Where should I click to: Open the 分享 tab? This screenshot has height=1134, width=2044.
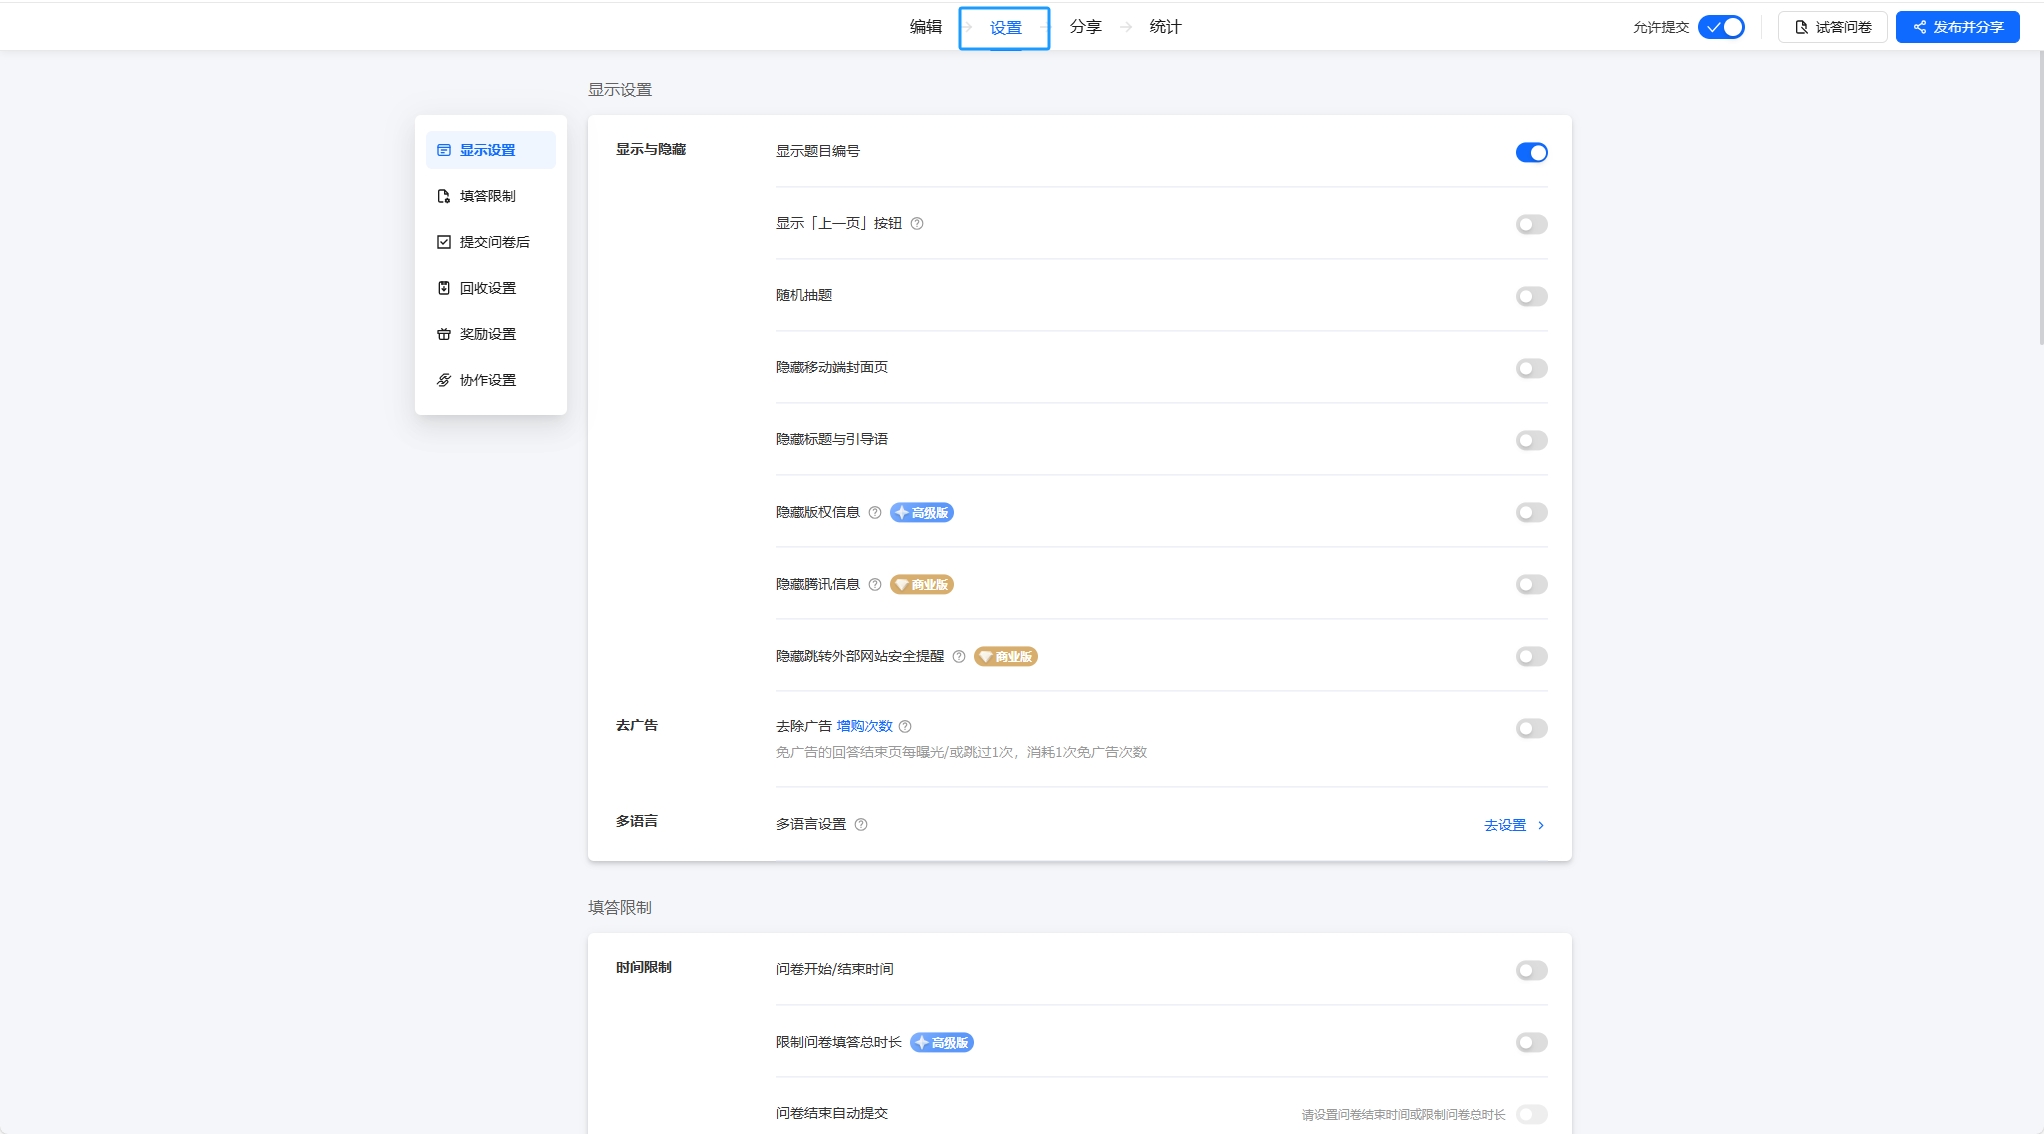1085,27
